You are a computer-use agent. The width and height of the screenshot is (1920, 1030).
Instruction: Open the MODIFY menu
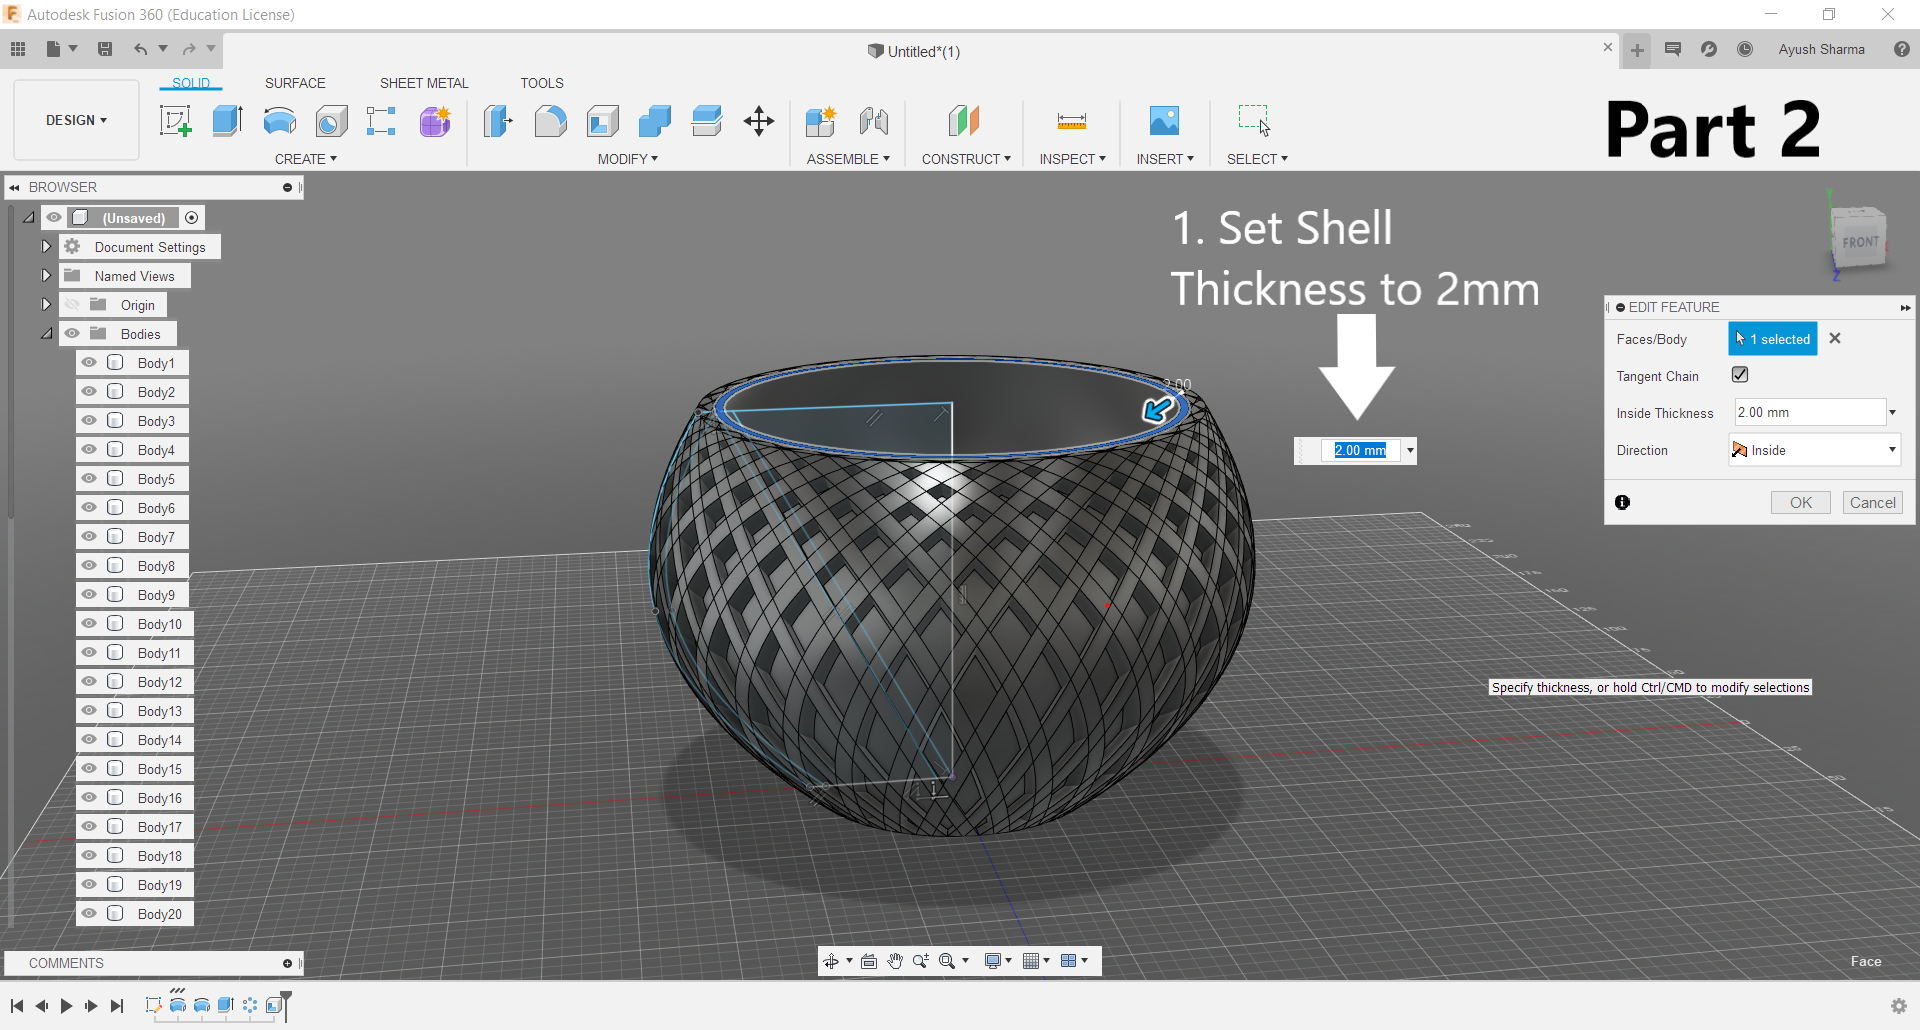click(628, 159)
